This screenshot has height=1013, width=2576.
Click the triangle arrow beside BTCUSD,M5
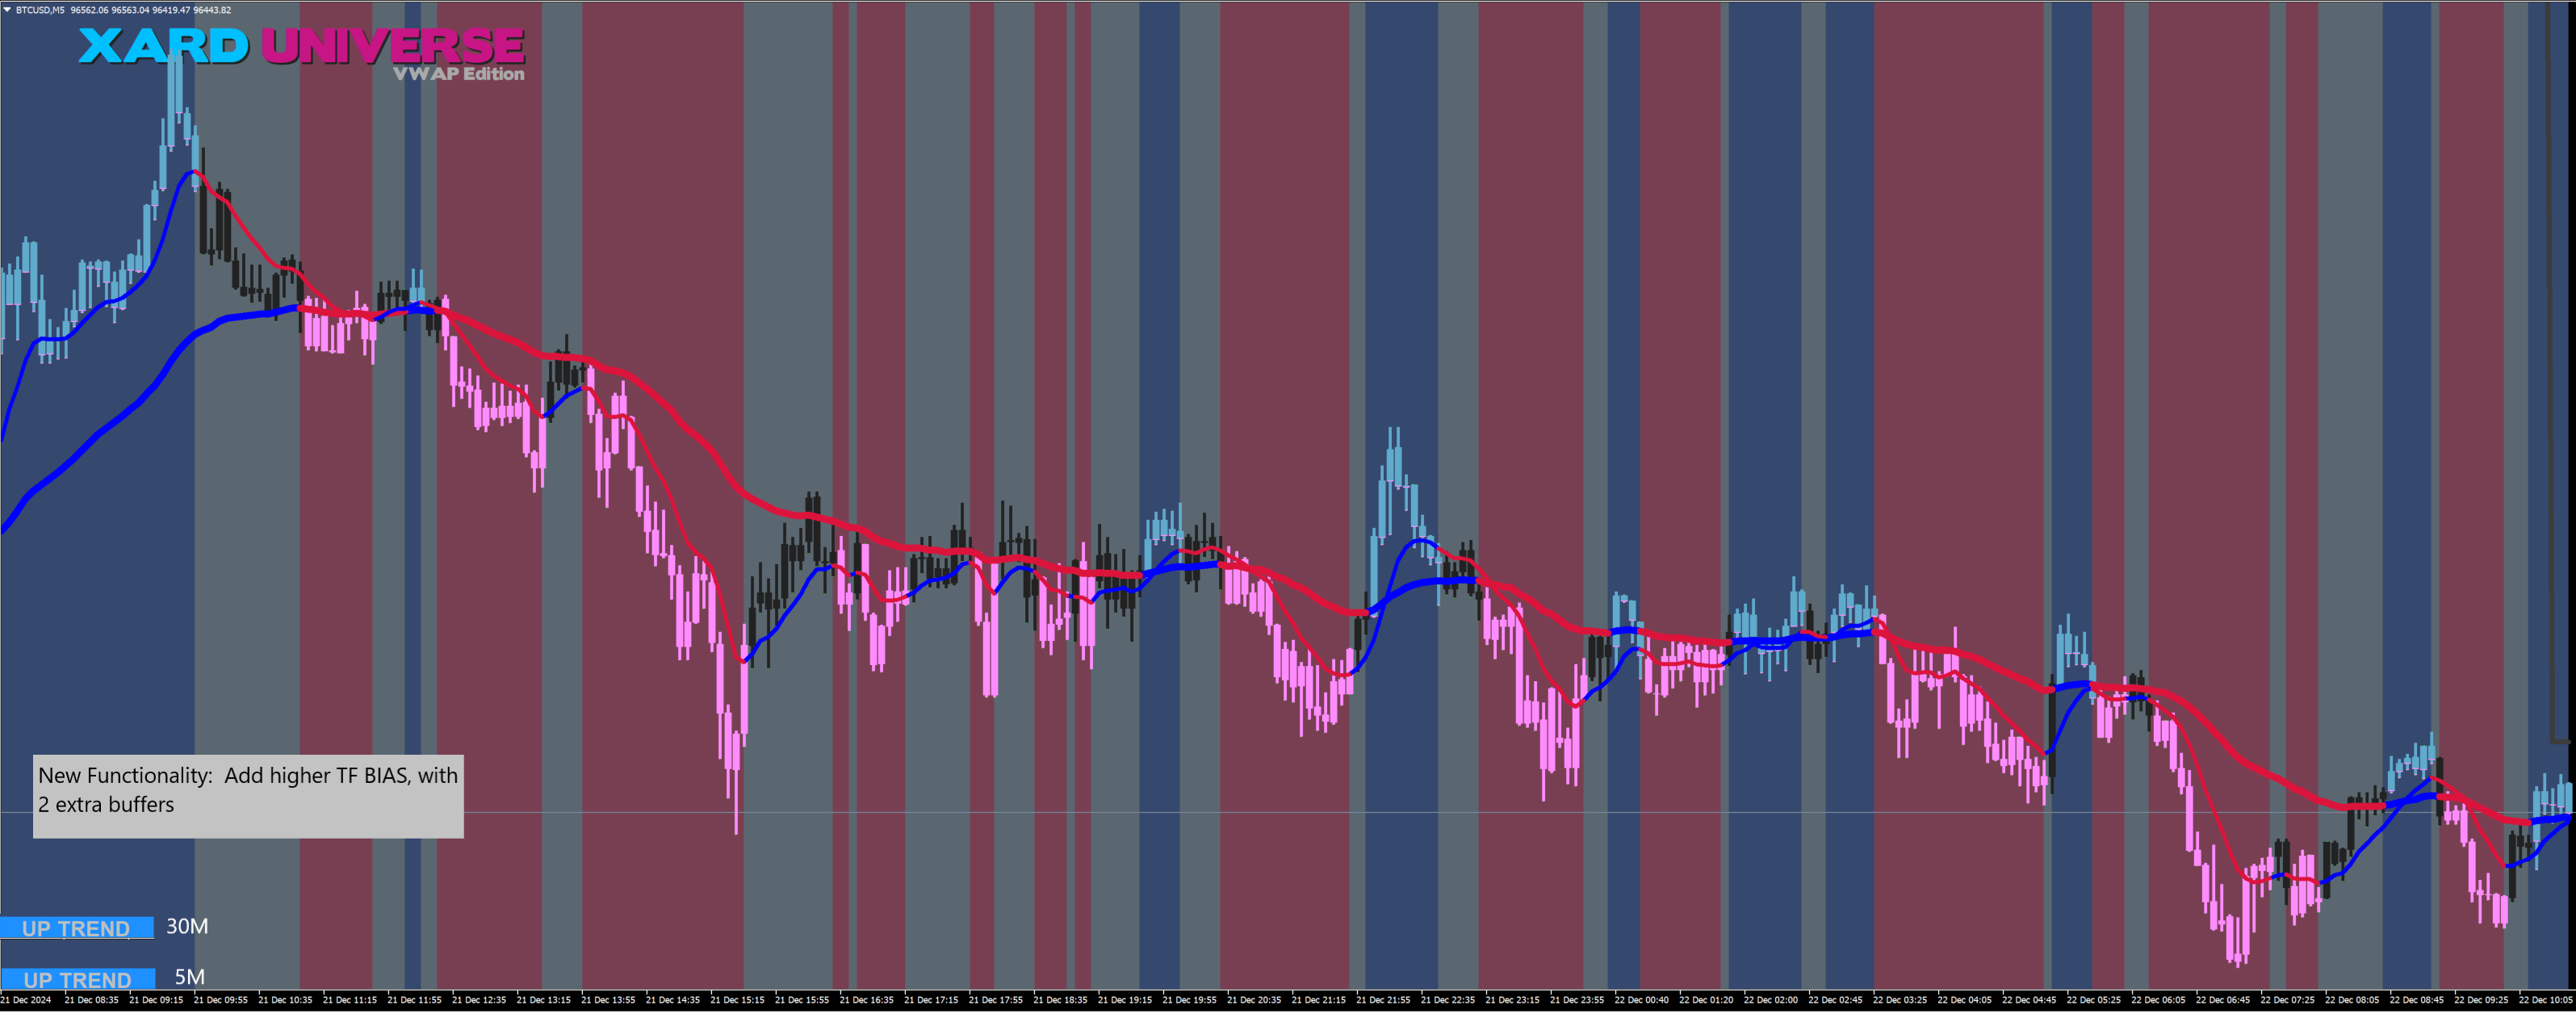8,10
